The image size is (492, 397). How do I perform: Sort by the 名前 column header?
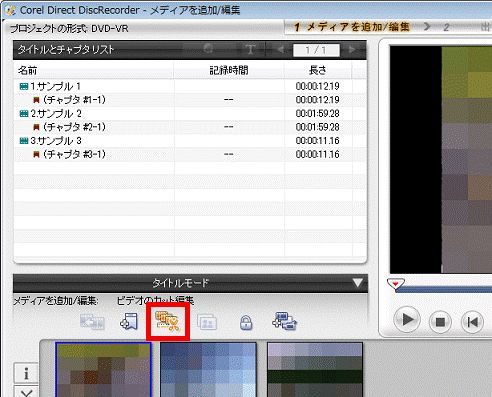[x=94, y=70]
